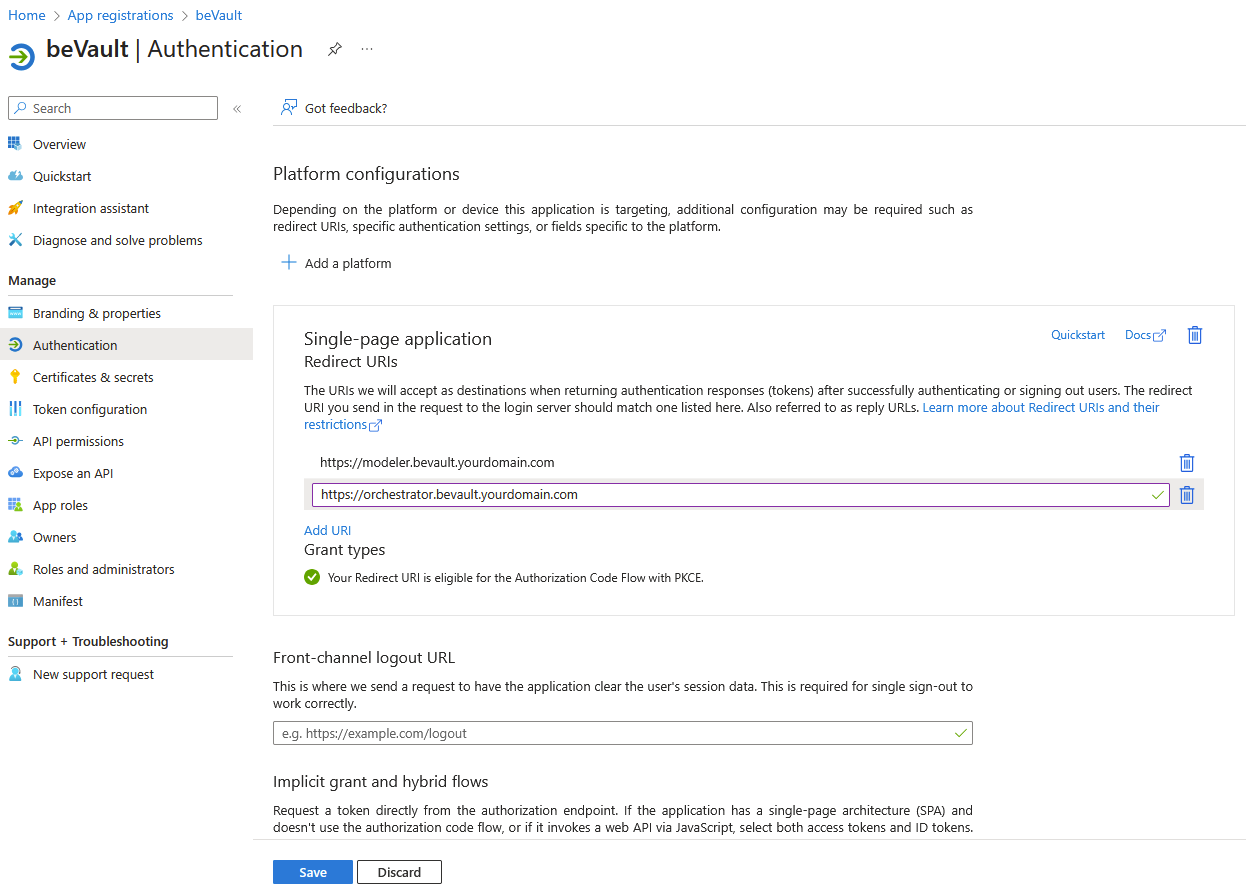
Task: Go to API permissions page
Action: [x=78, y=441]
